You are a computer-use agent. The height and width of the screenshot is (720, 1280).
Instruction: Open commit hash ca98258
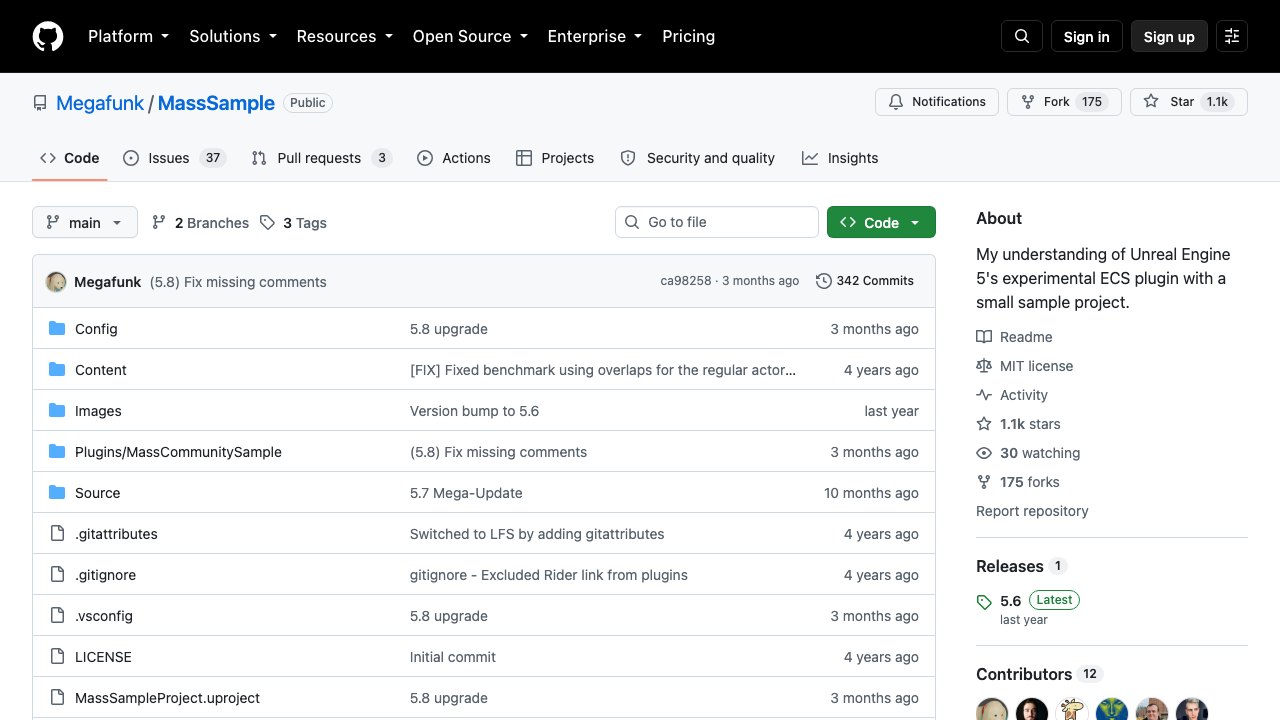point(686,281)
